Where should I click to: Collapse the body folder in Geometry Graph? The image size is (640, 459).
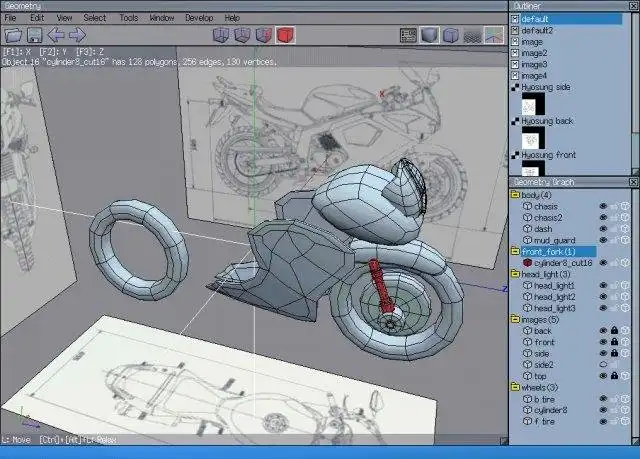click(516, 195)
